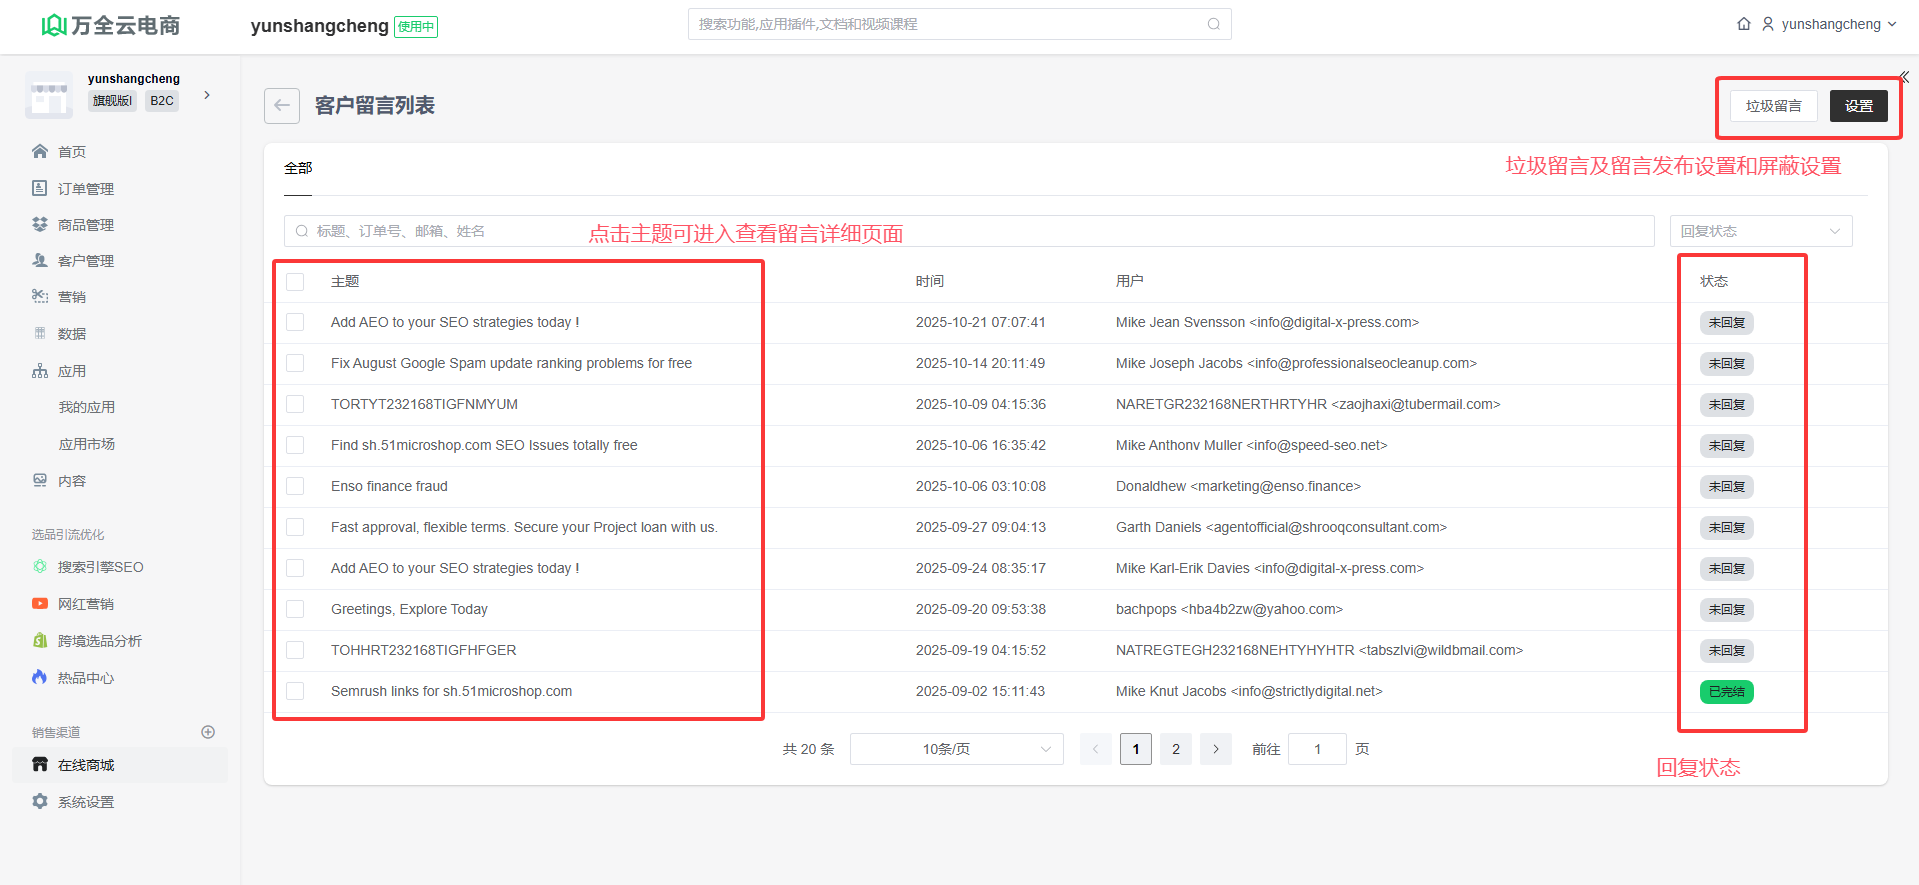Click the search magnifier icon in top bar

point(1213,24)
